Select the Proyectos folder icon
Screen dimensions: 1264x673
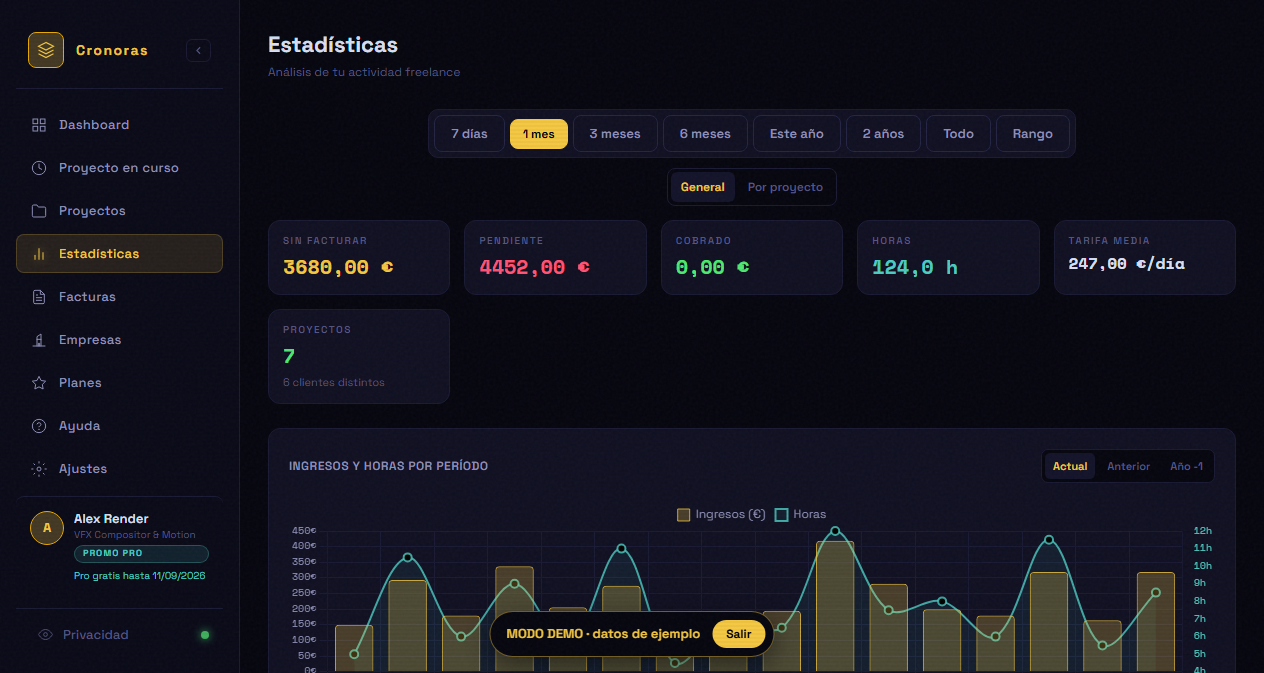39,211
